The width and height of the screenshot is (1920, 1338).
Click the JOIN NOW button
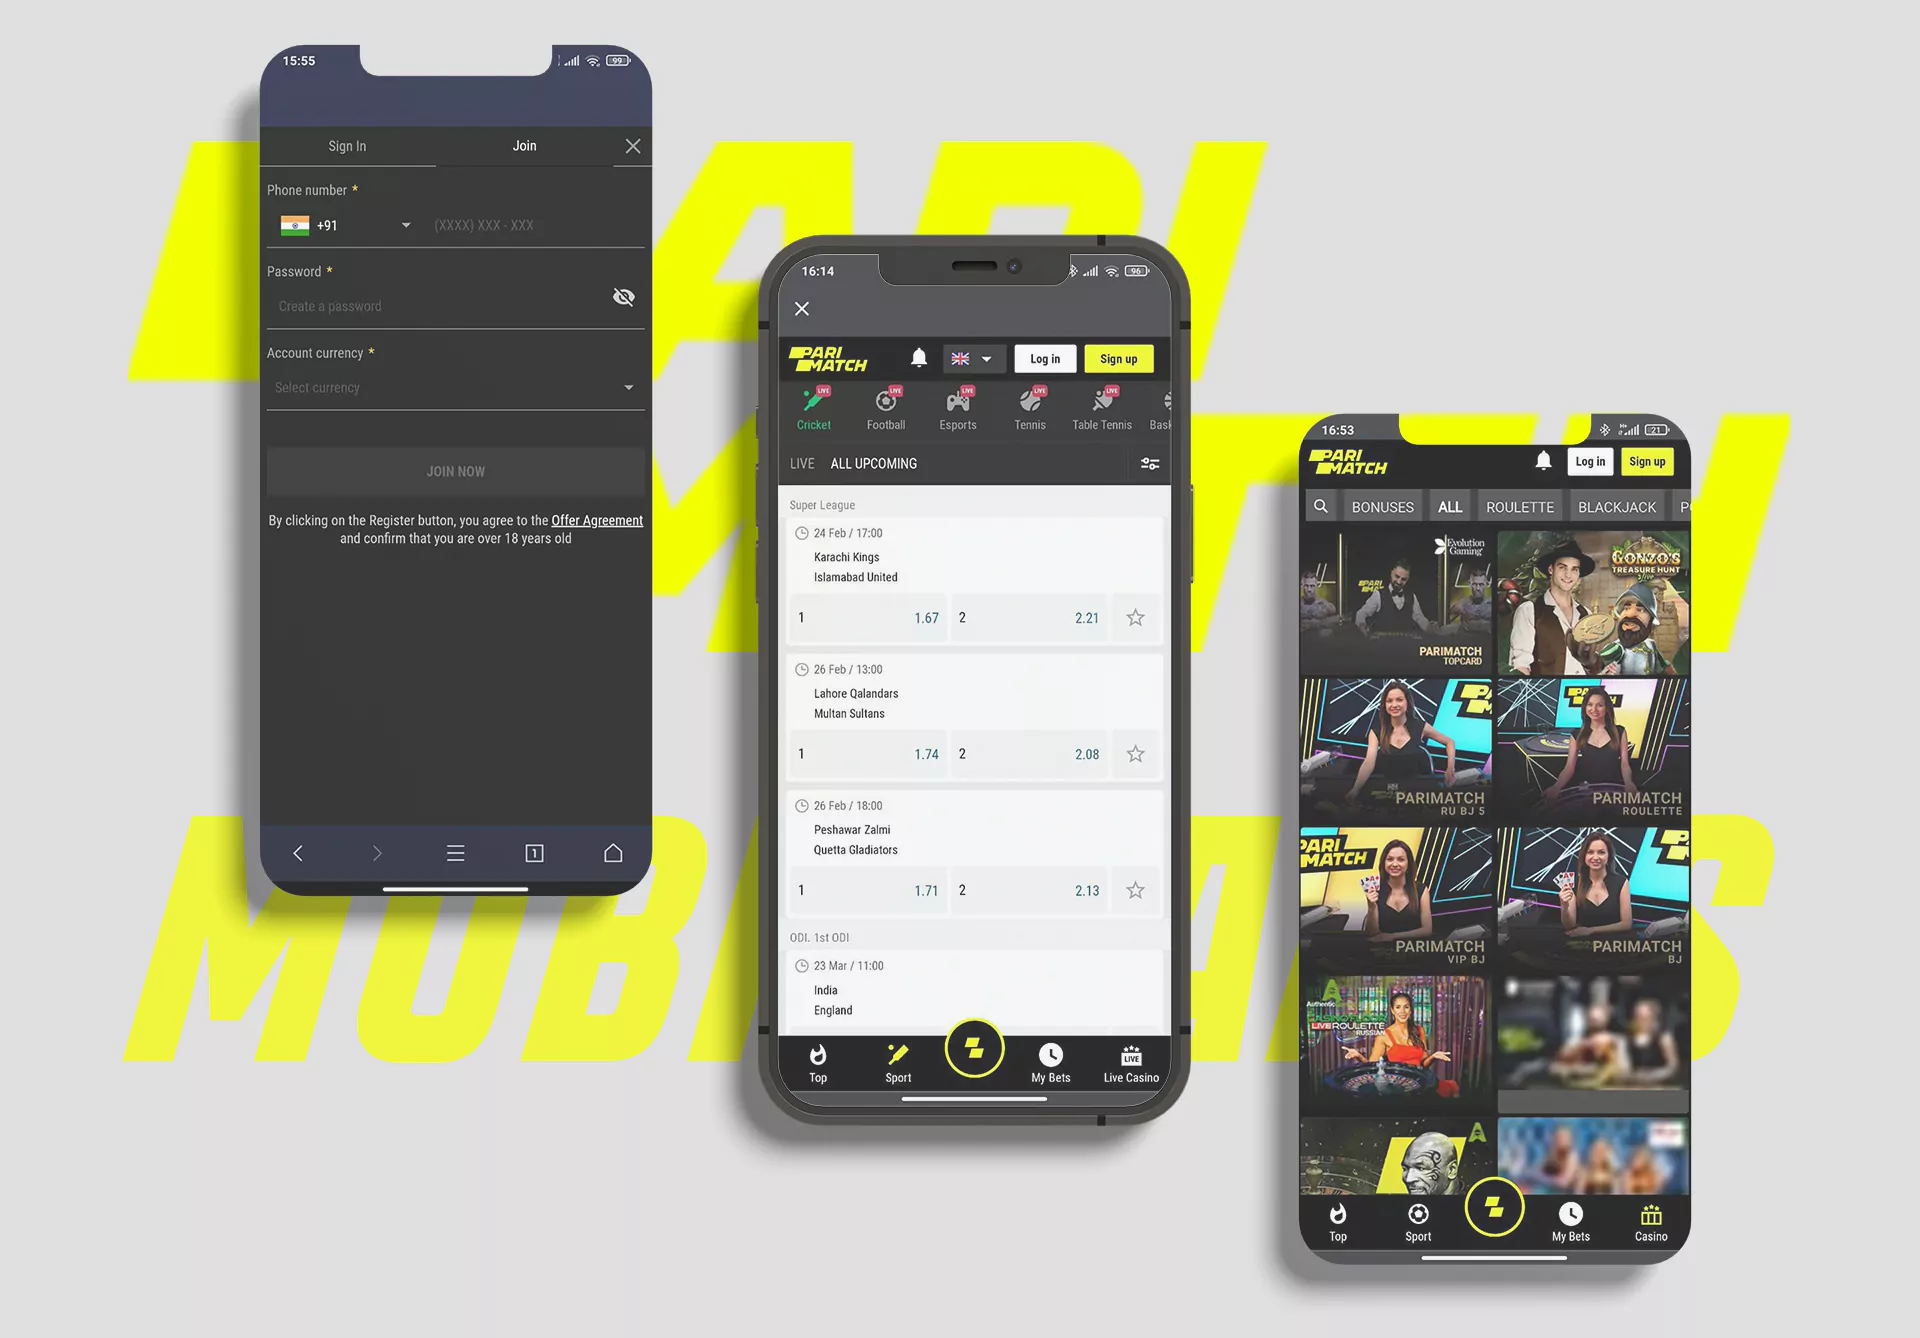coord(455,470)
